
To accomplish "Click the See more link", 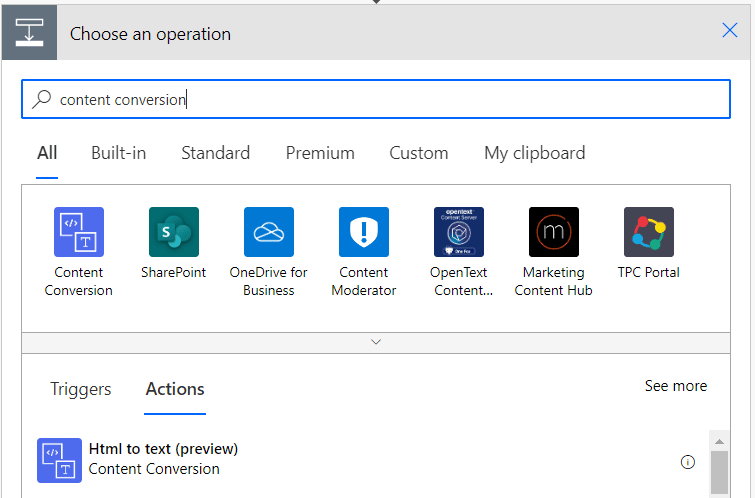I will (x=676, y=386).
